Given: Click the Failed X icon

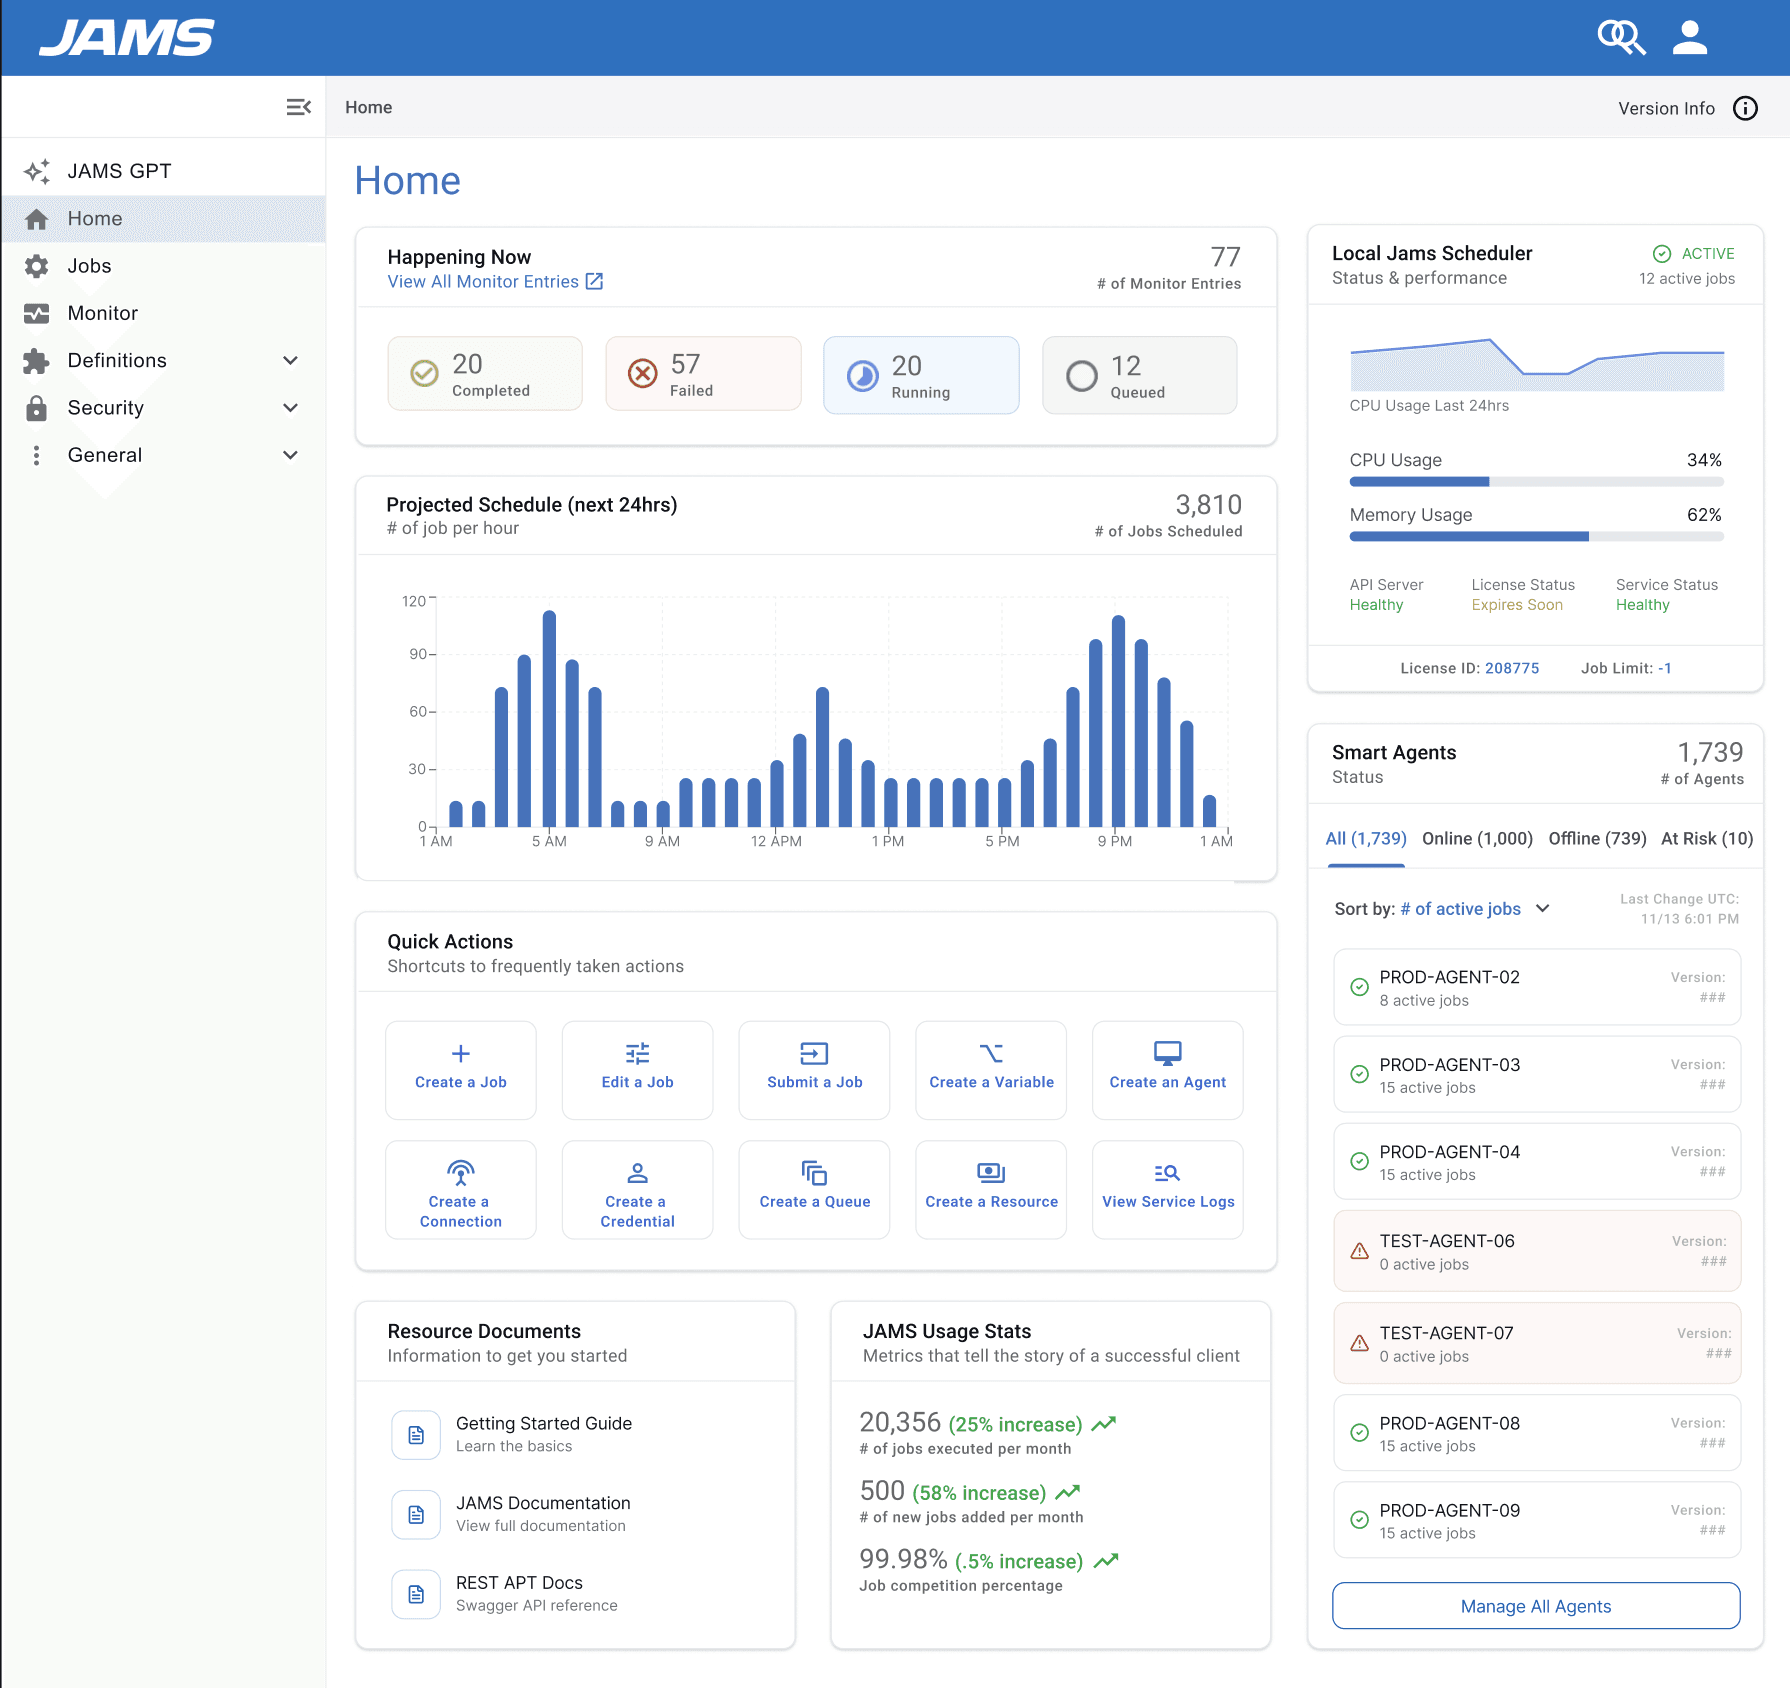Looking at the screenshot, I should tap(642, 373).
